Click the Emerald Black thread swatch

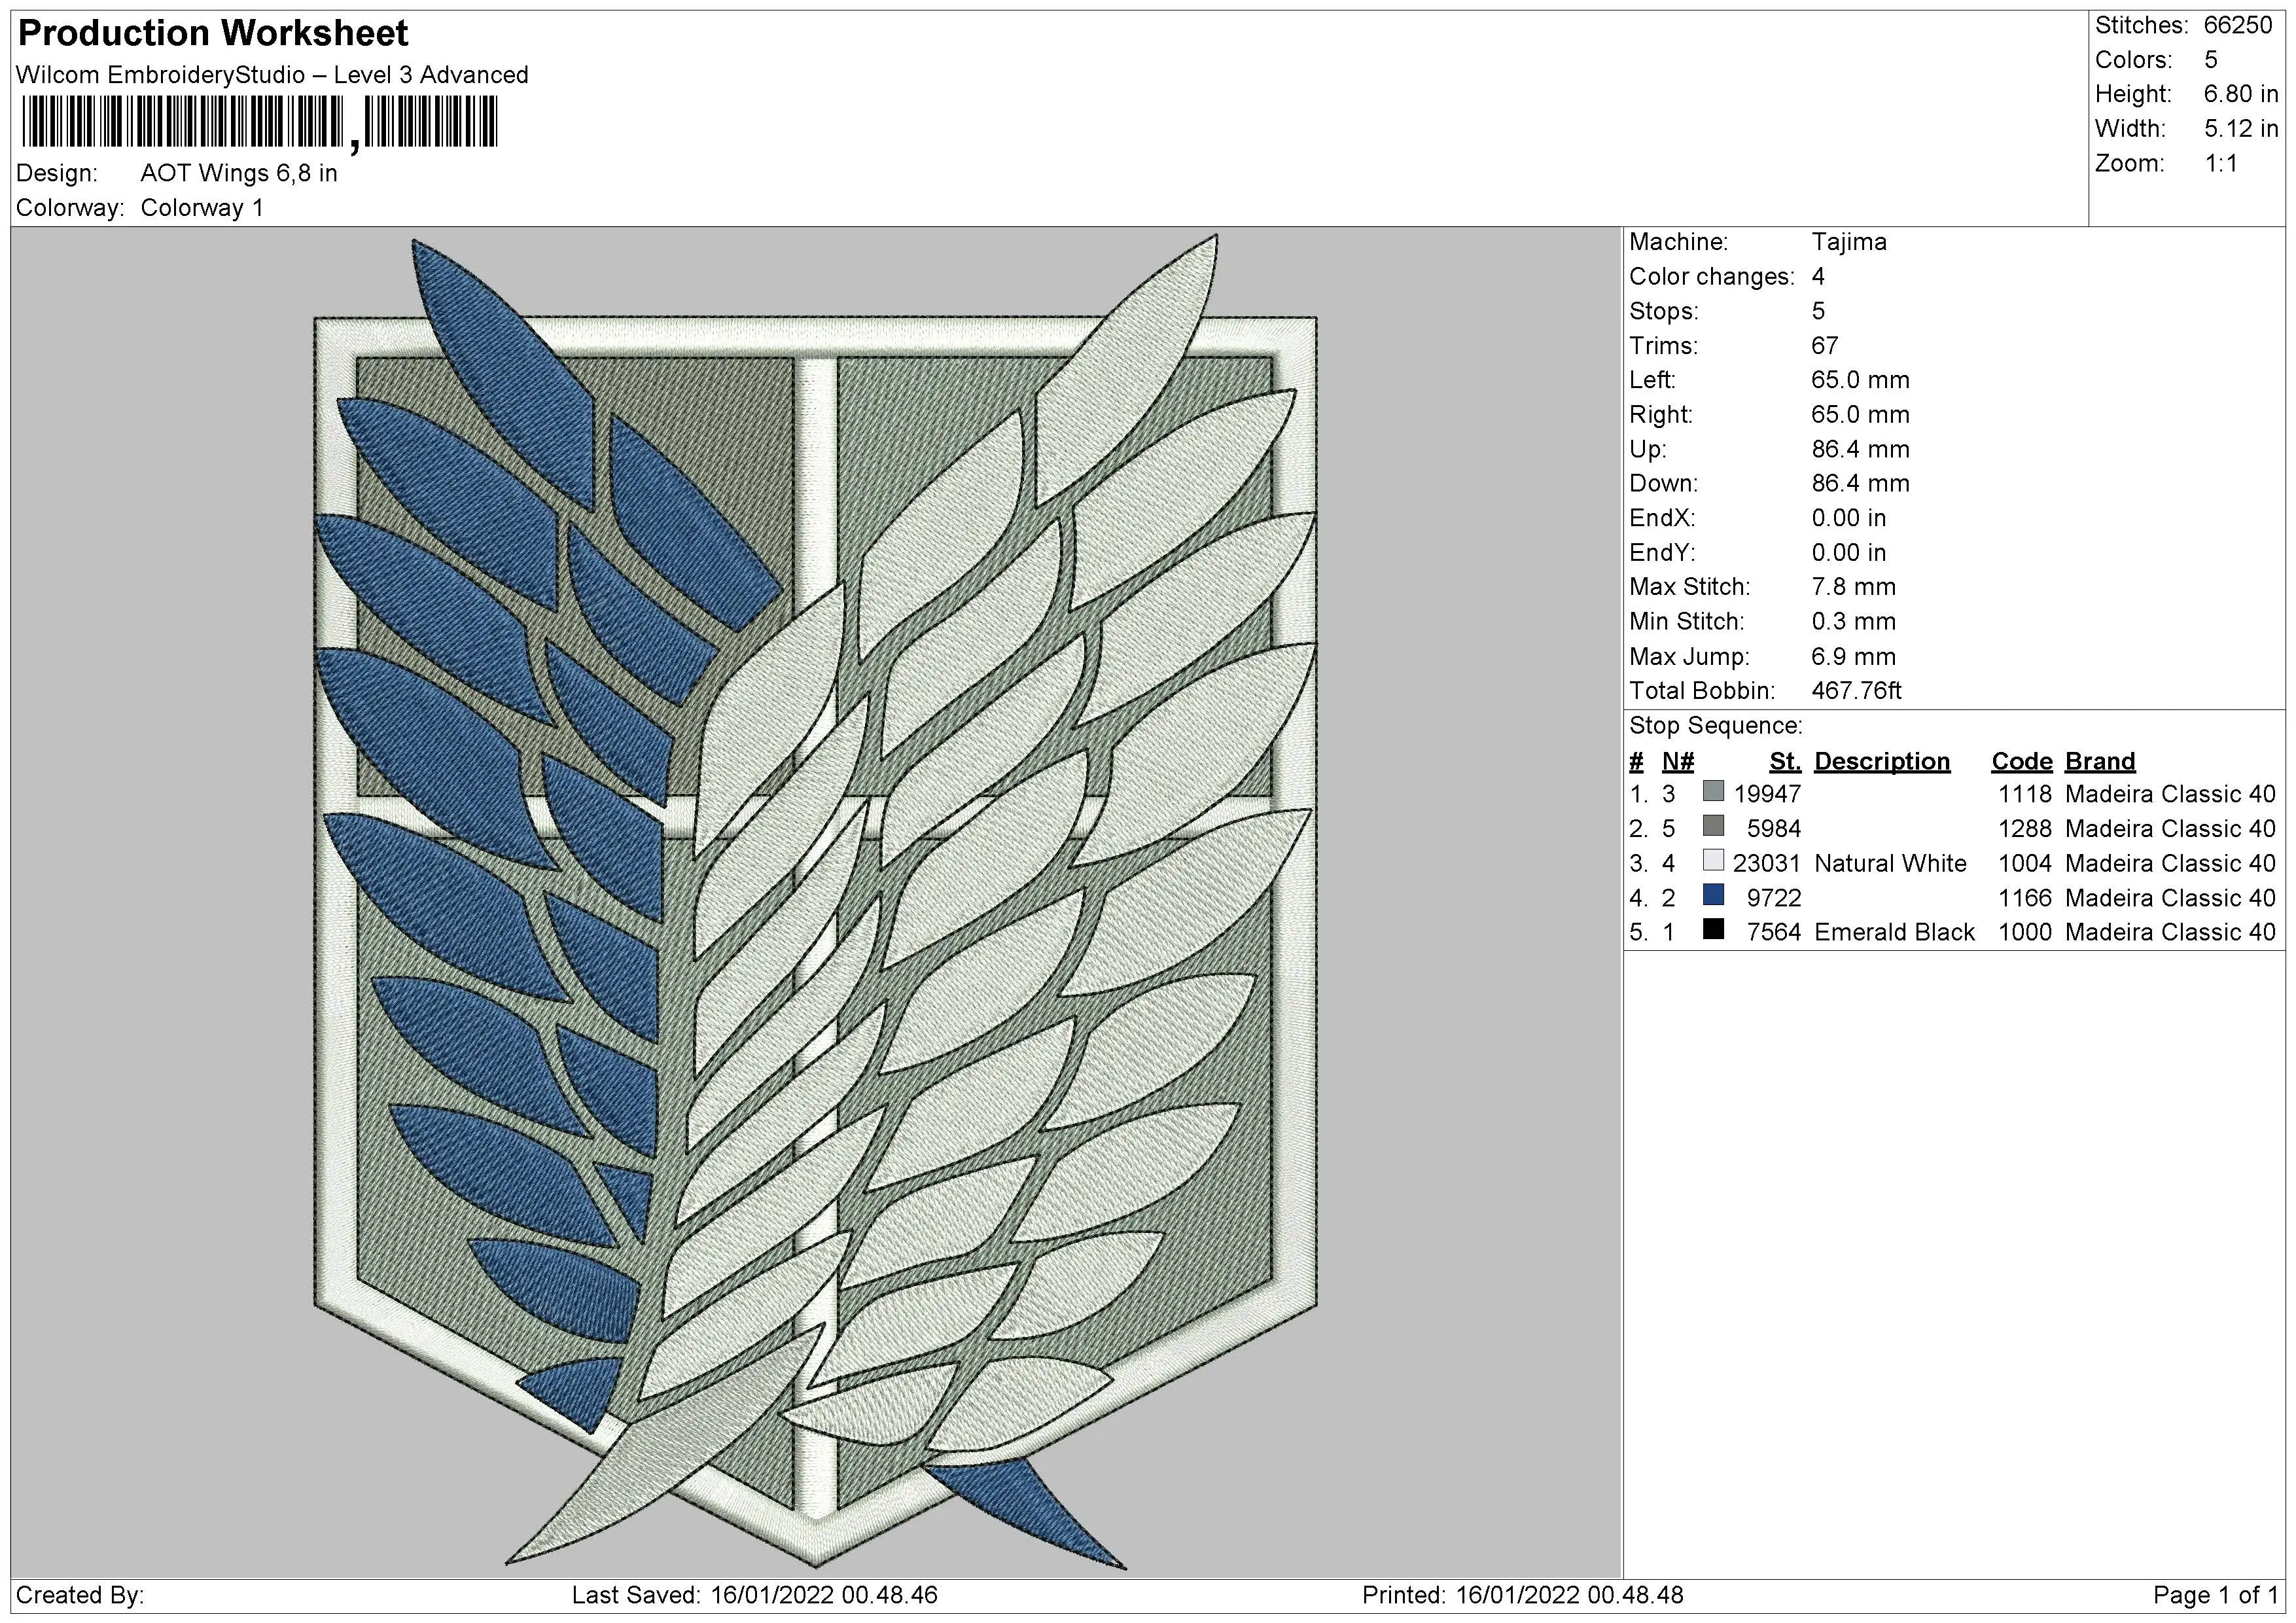pos(1713,930)
